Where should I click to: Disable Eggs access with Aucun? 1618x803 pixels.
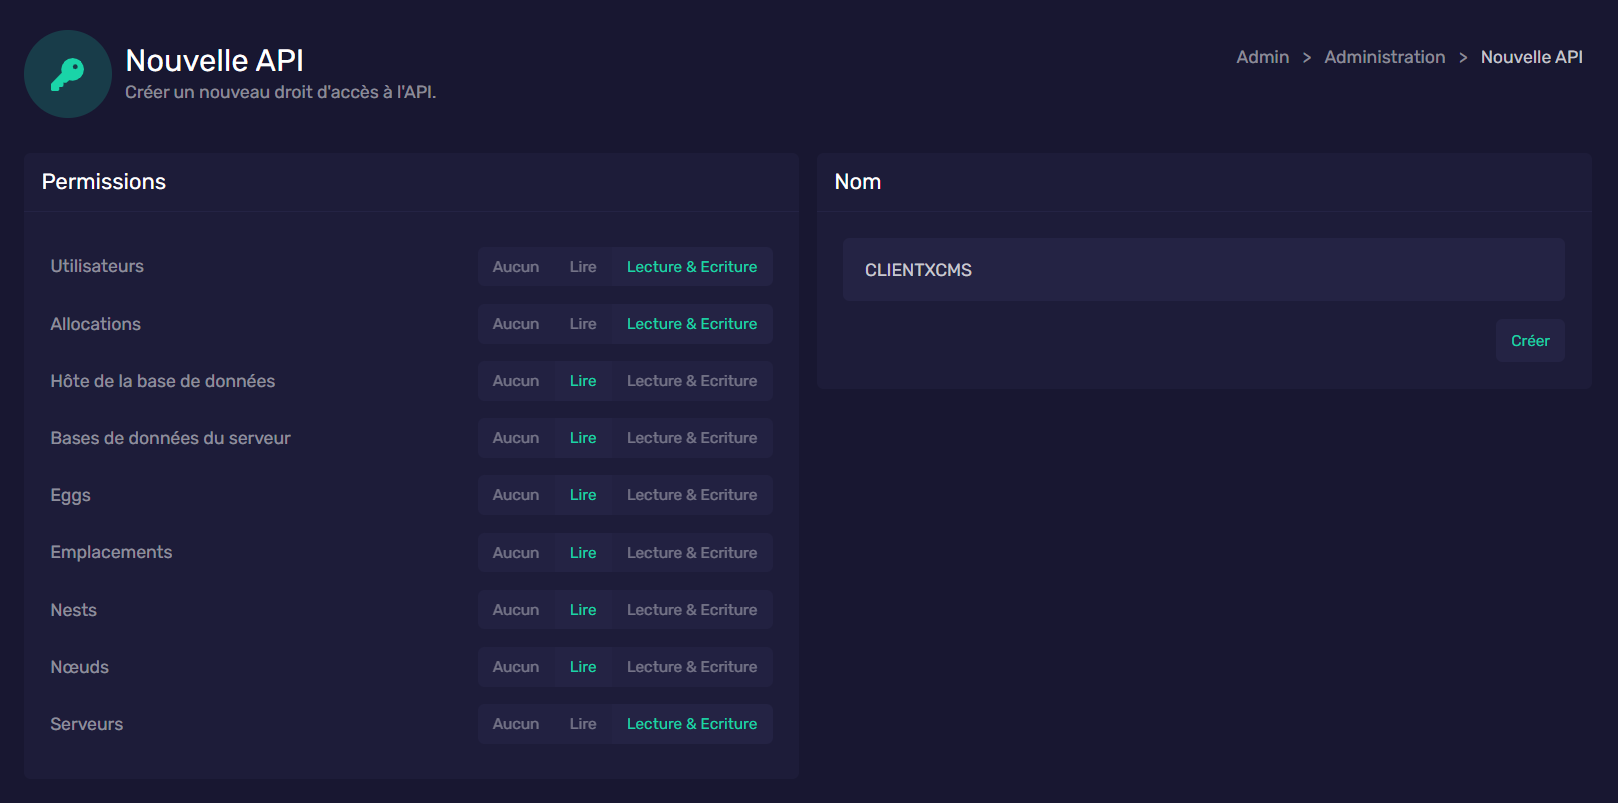click(515, 495)
